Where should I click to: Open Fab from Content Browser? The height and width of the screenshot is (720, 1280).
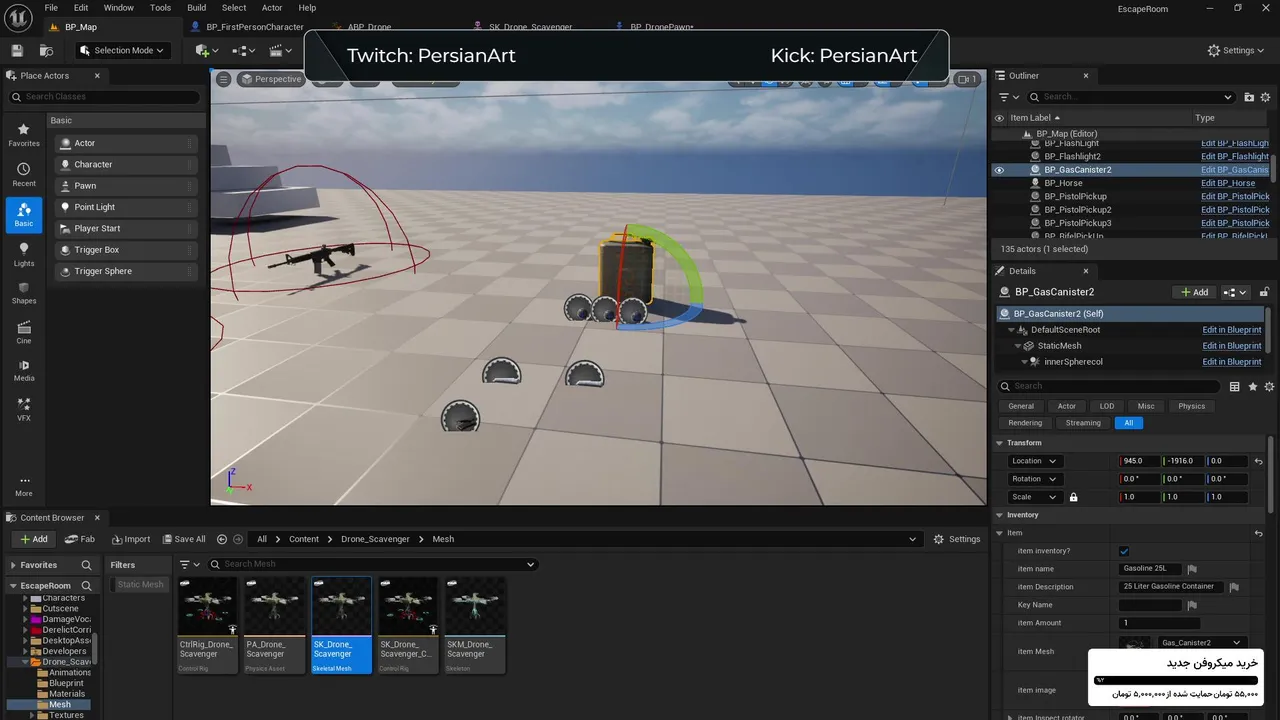tap(80, 539)
